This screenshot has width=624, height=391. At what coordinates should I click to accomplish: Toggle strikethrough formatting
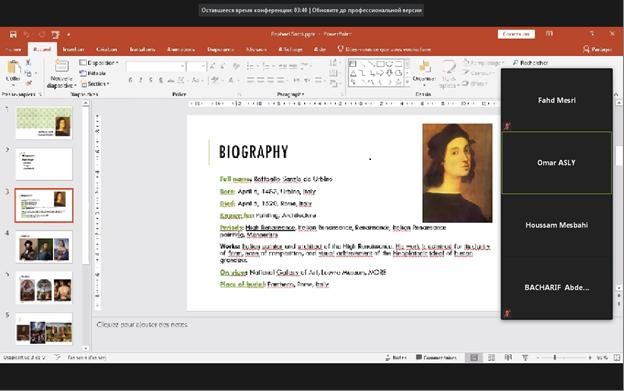click(171, 80)
